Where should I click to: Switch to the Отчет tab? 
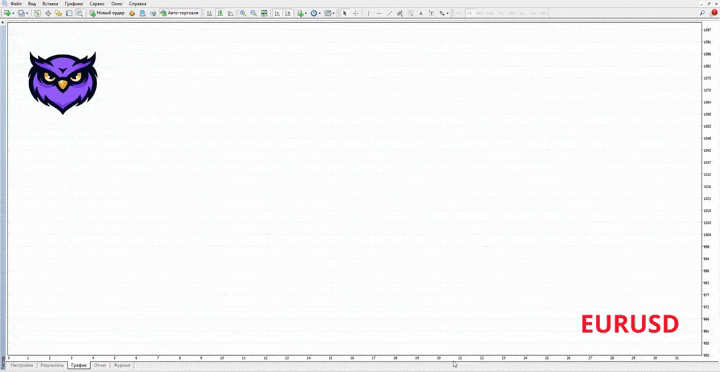coord(100,366)
